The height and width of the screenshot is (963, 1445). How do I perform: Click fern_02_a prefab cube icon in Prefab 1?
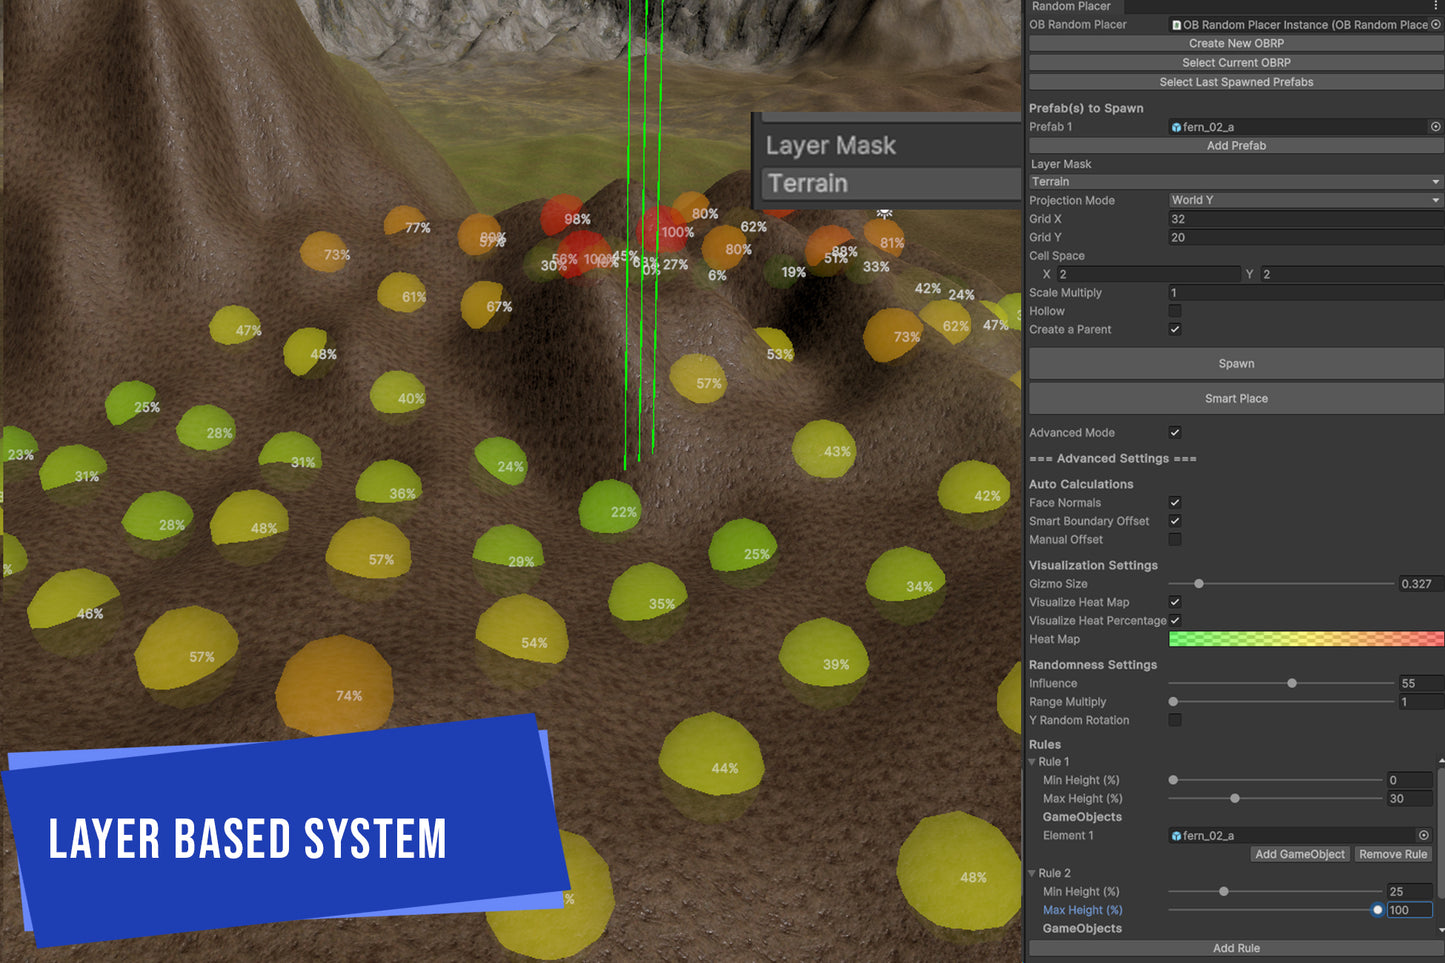click(x=1176, y=128)
